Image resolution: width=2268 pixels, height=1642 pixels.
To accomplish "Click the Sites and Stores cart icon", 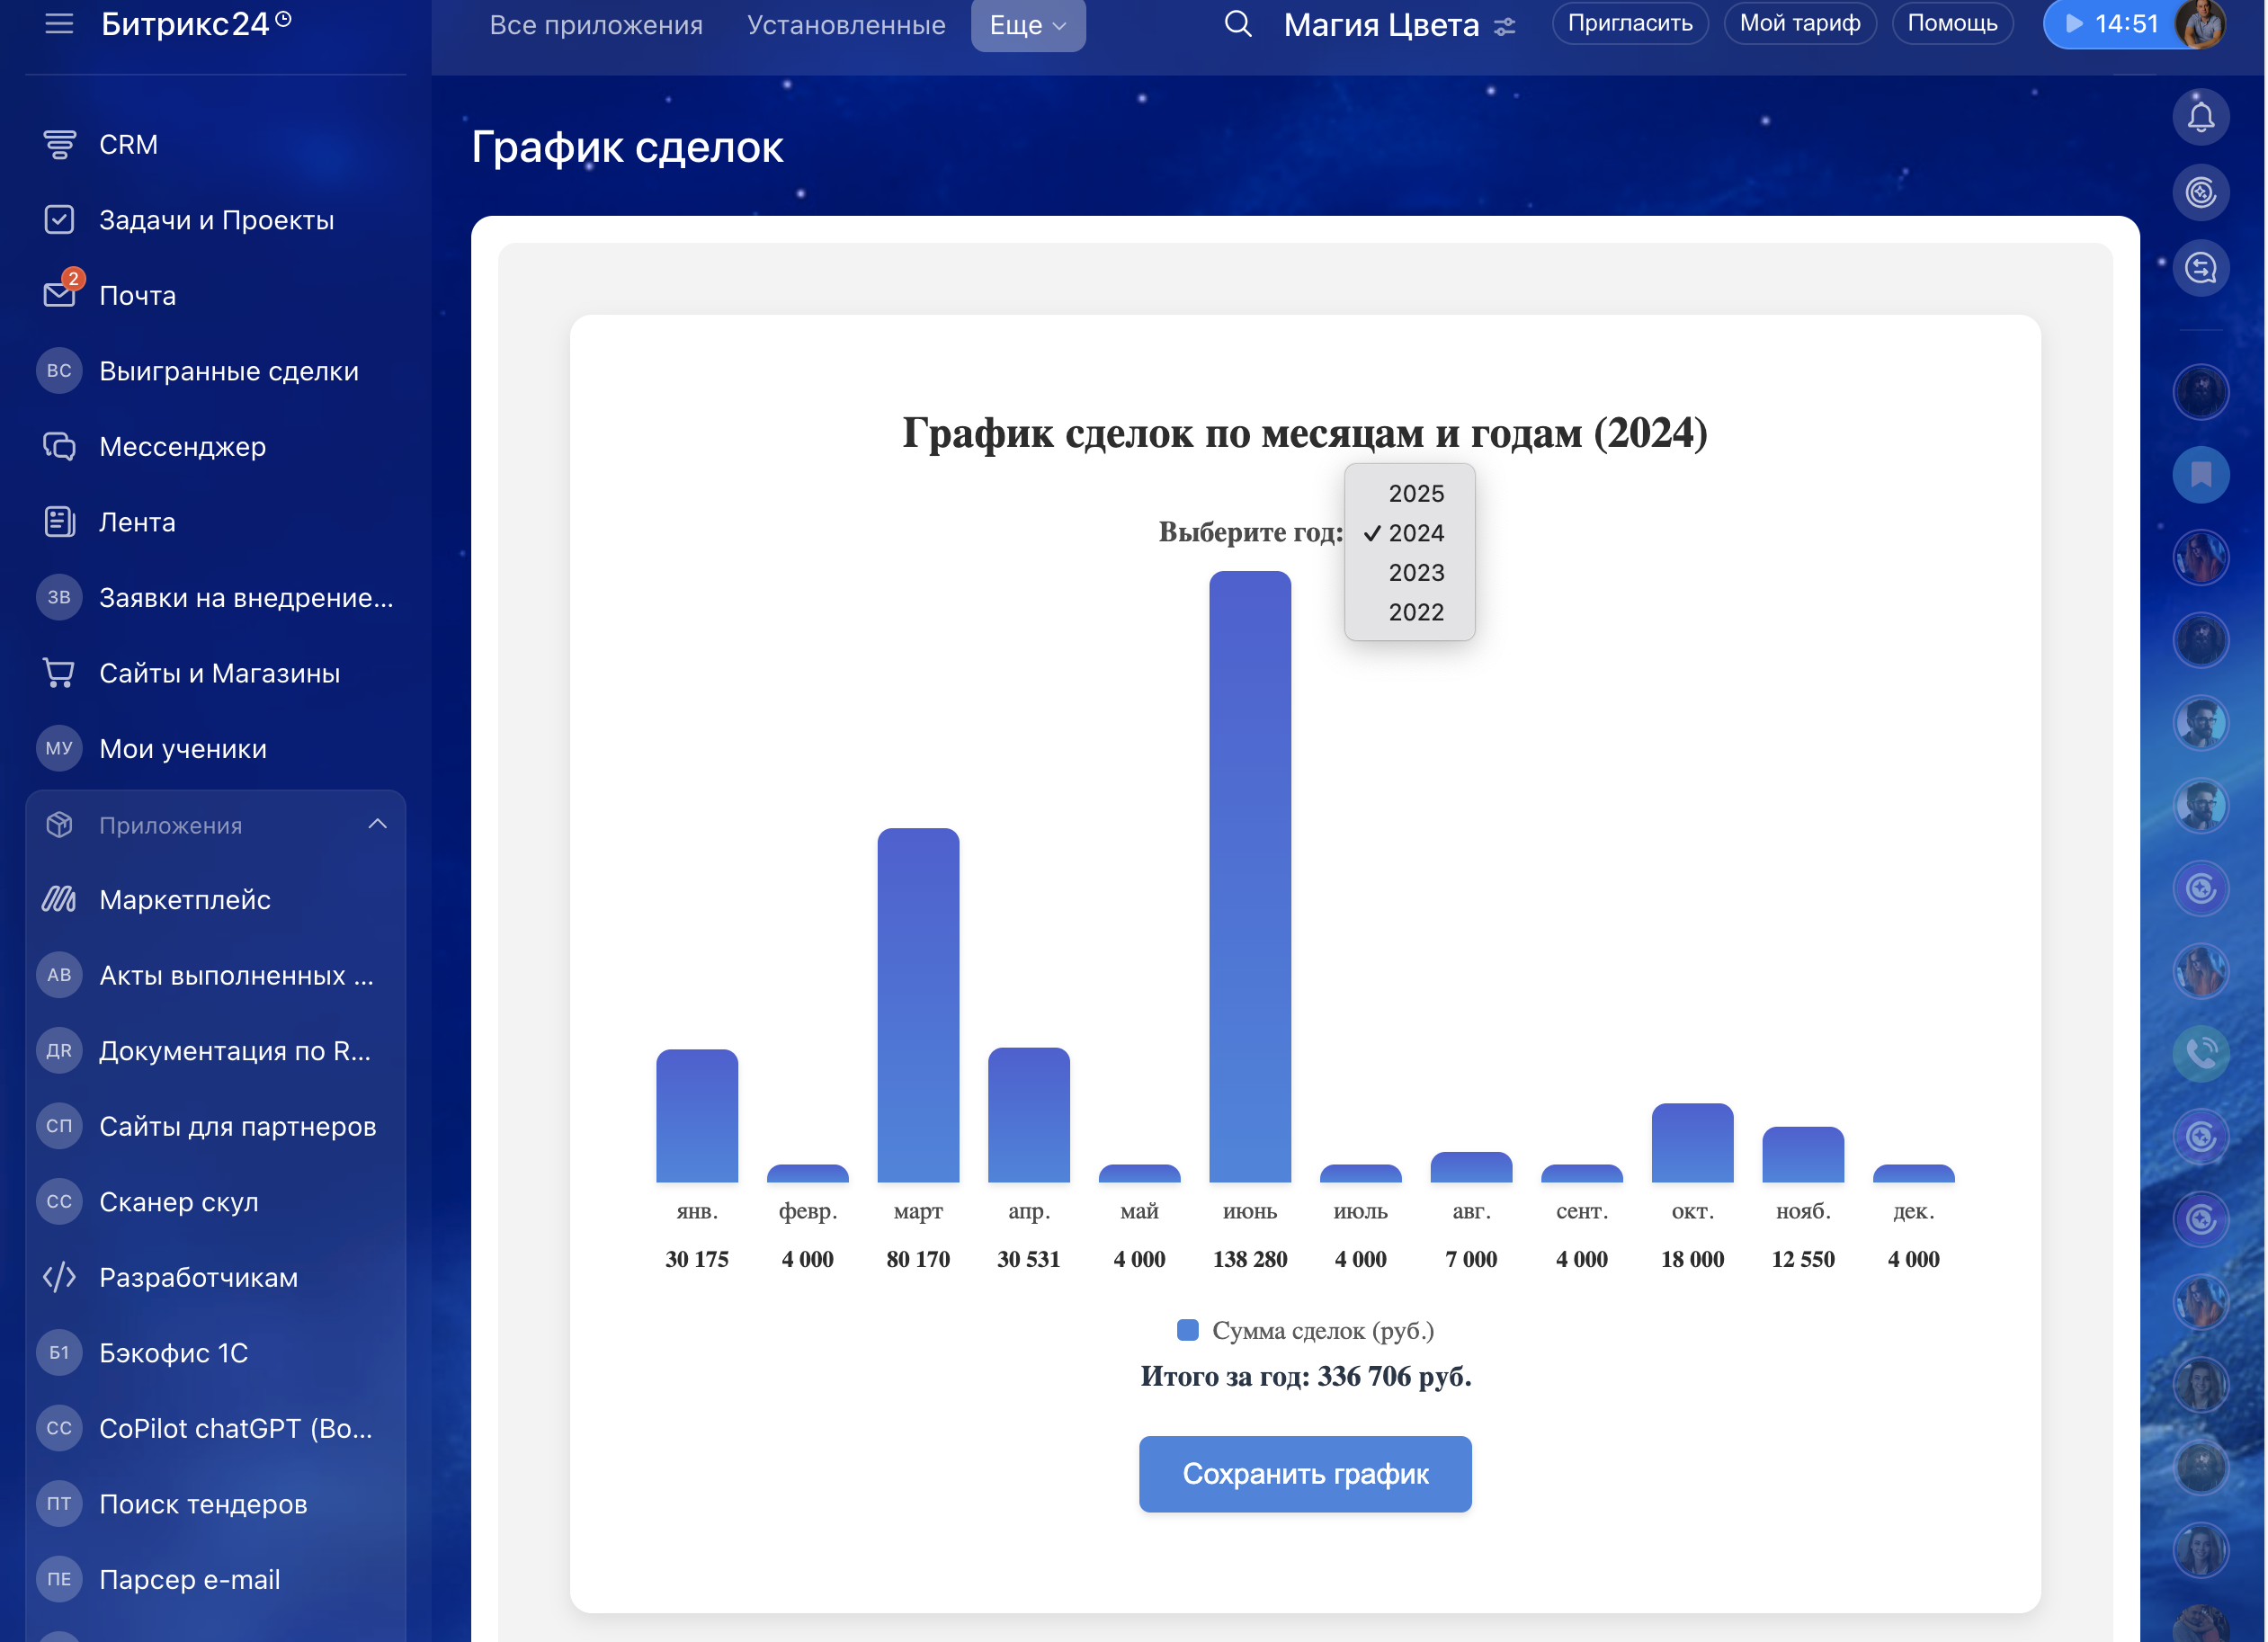I will (x=59, y=673).
